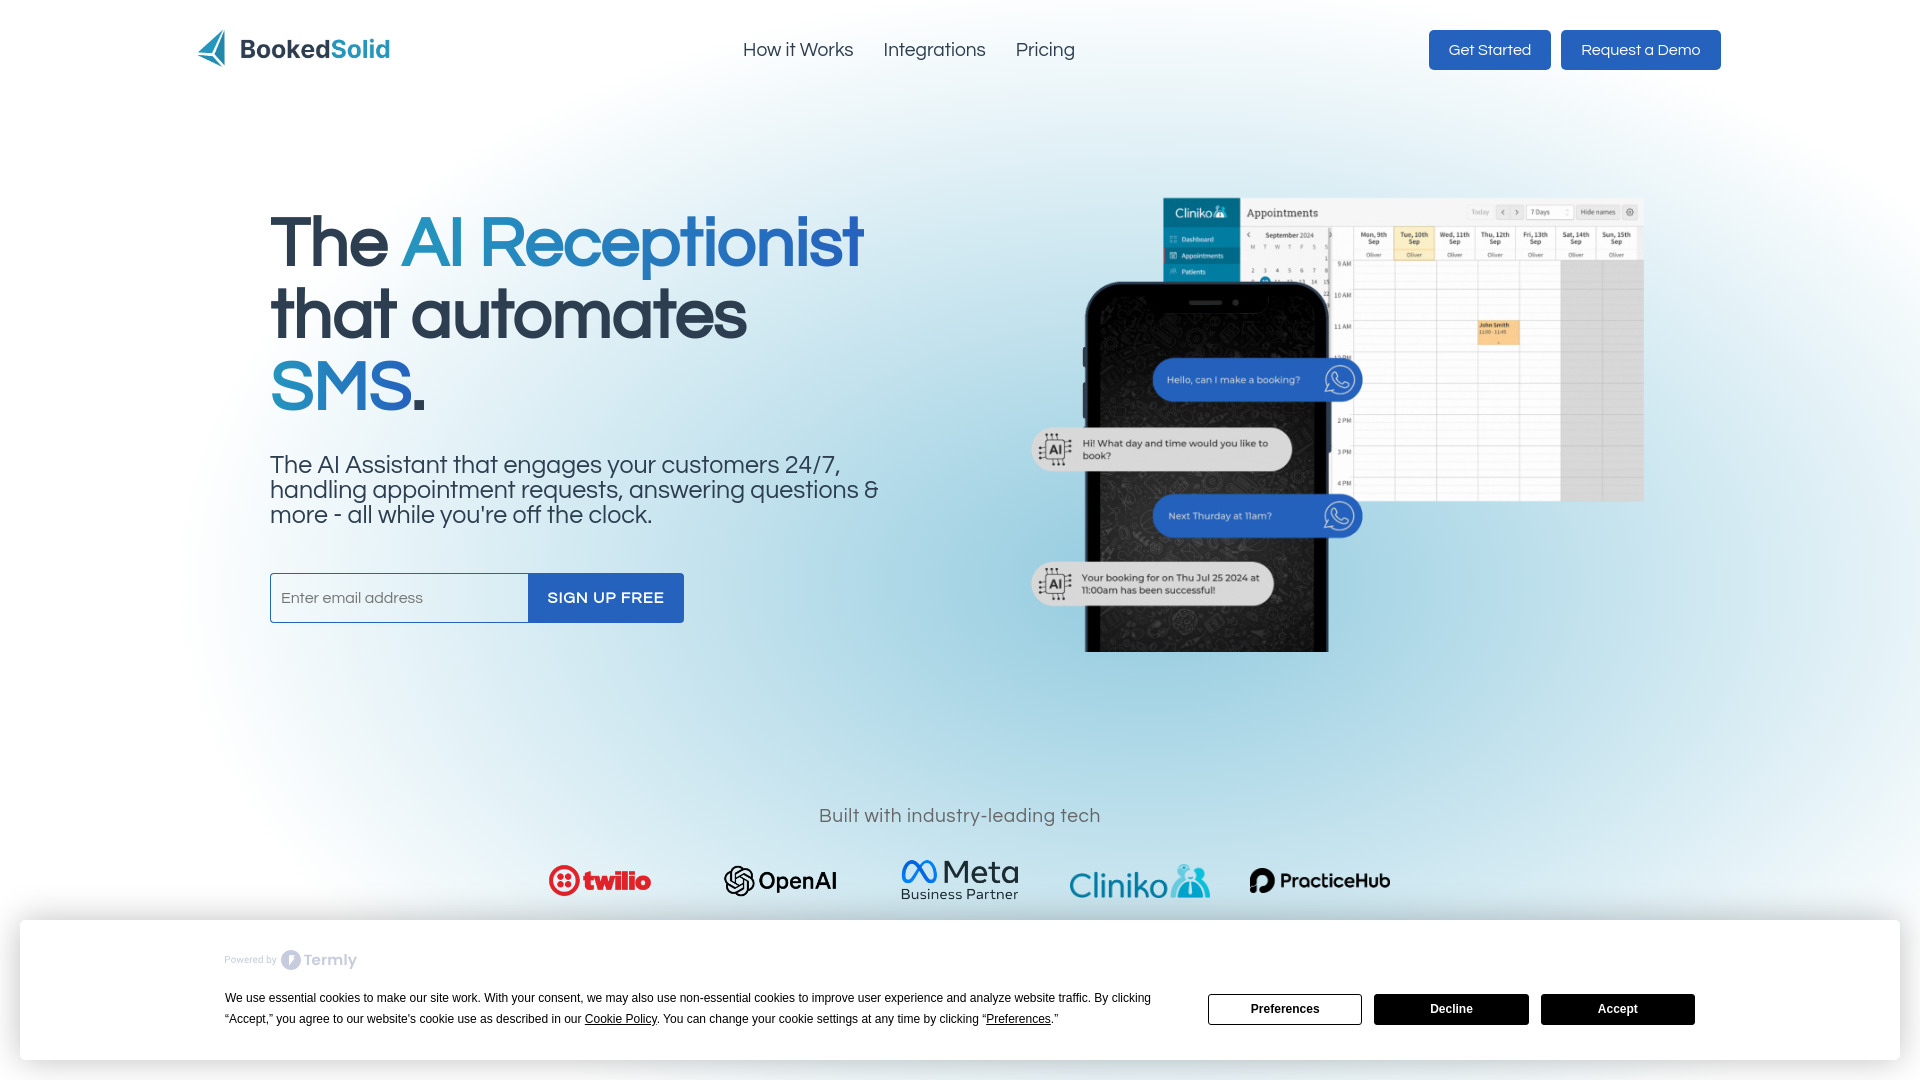Image resolution: width=1920 pixels, height=1080 pixels.
Task: Expand the Integrations navigation menu
Action: (x=935, y=50)
